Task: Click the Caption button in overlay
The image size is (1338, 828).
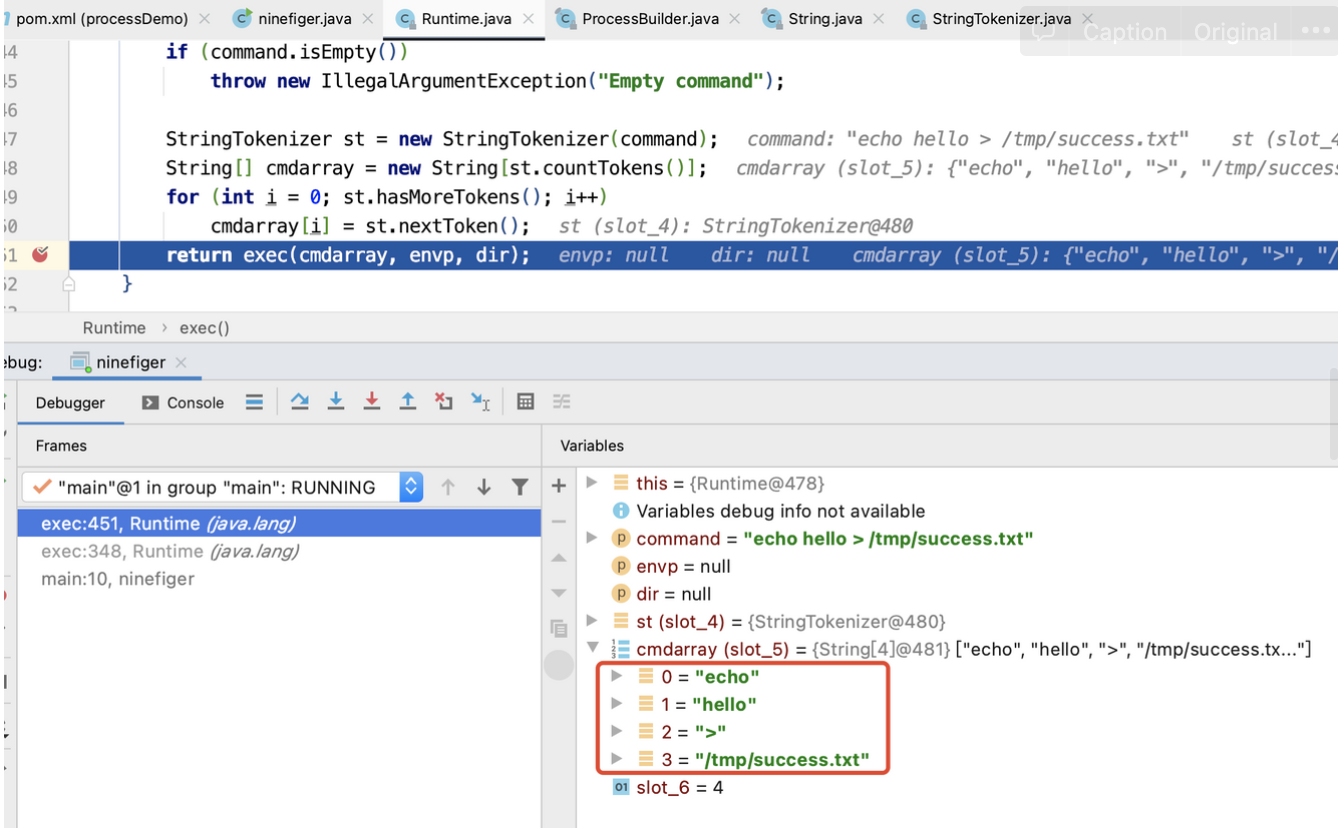Action: [x=1124, y=32]
